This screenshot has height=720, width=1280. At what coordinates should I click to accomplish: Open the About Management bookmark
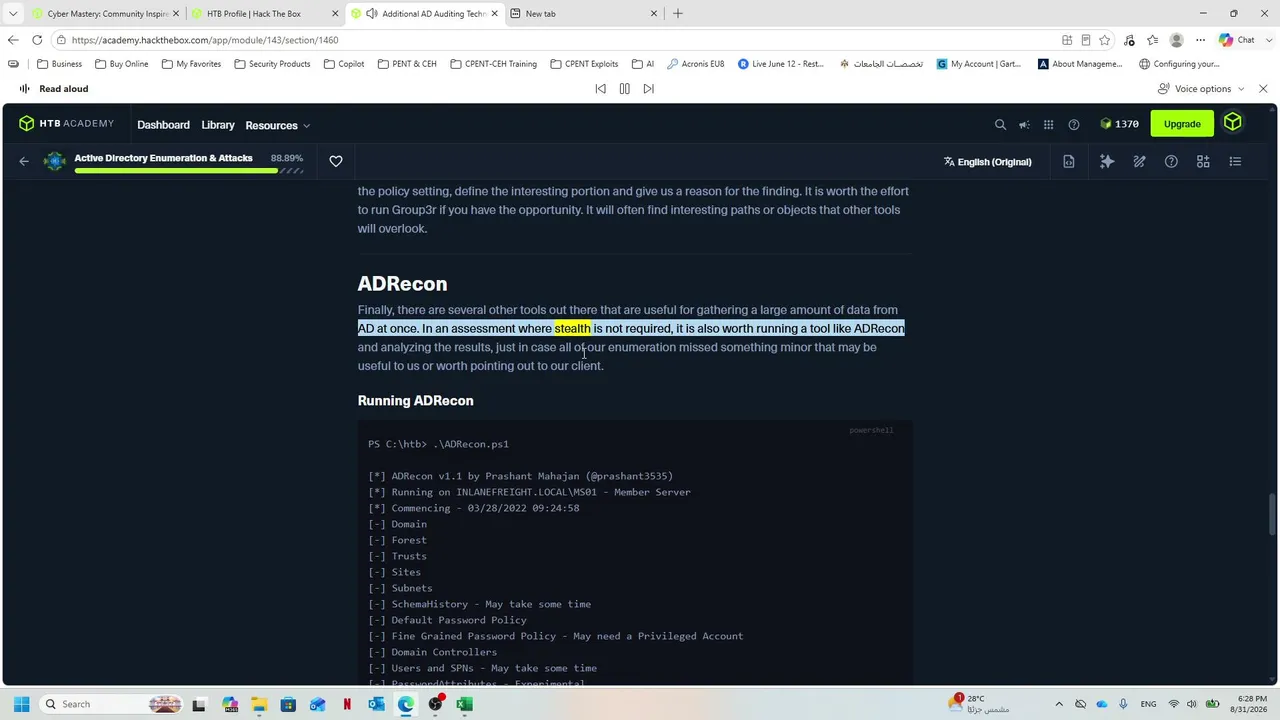coord(1080,64)
